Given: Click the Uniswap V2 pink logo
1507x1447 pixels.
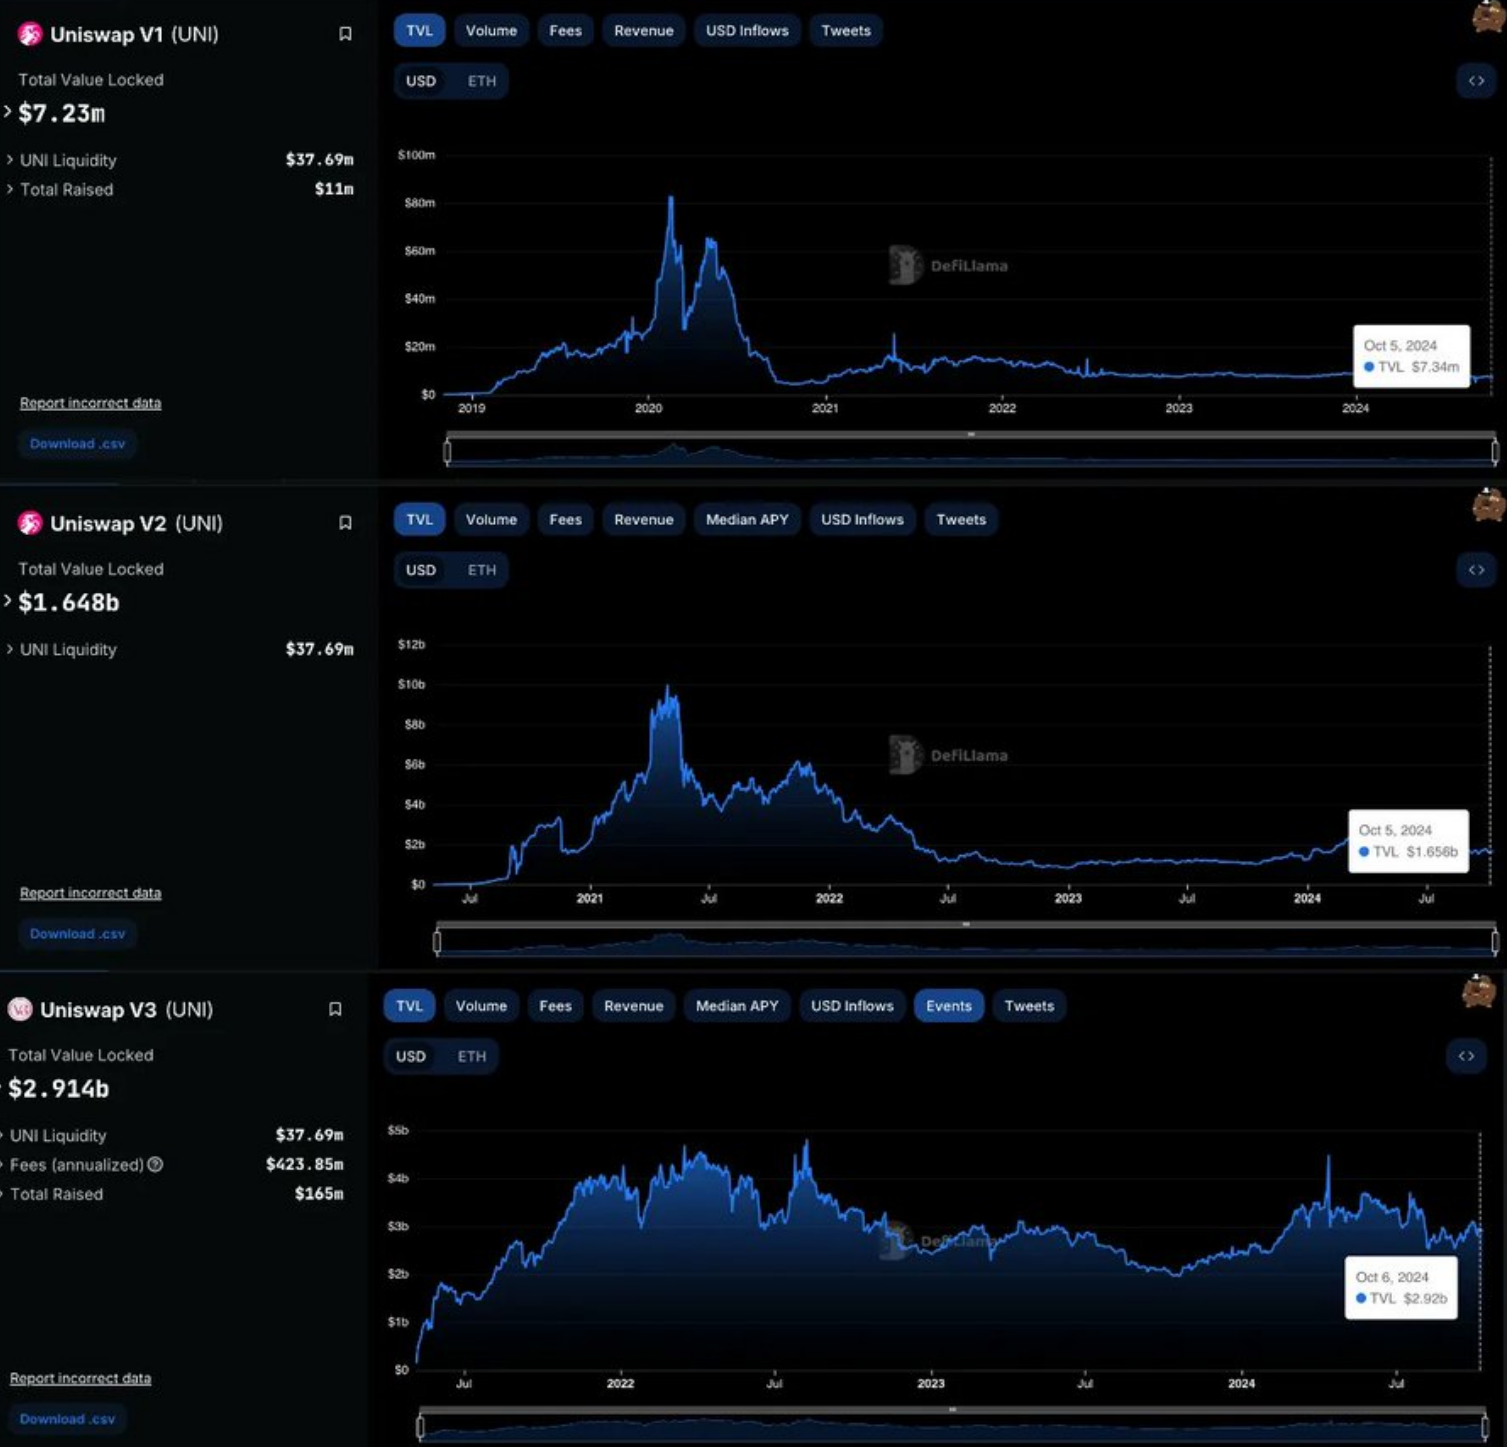Looking at the screenshot, I should pyautogui.click(x=30, y=523).
